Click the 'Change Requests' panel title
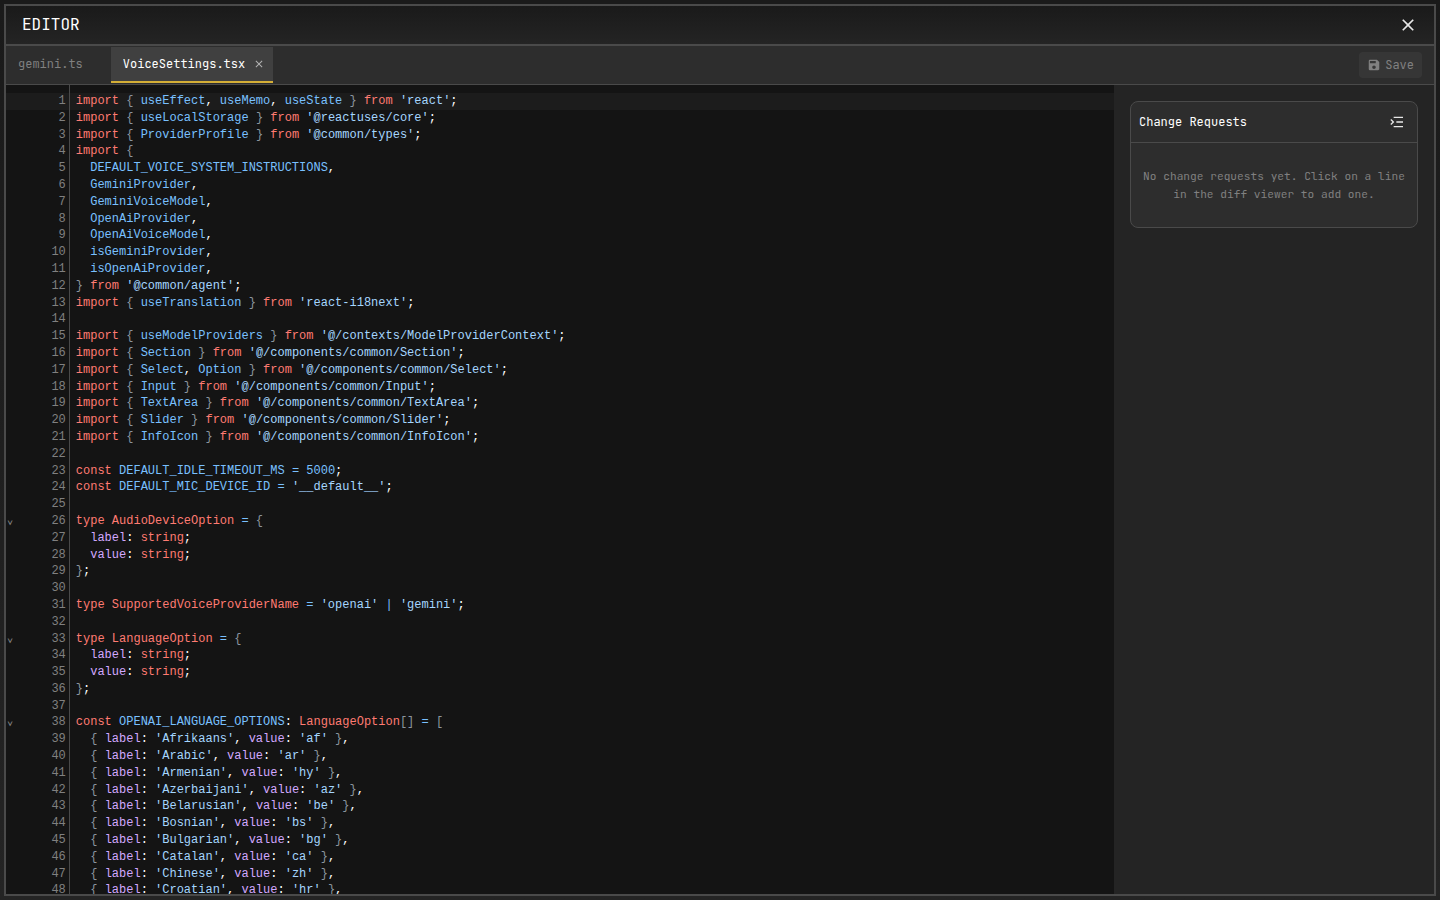This screenshot has height=900, width=1440. (1193, 122)
